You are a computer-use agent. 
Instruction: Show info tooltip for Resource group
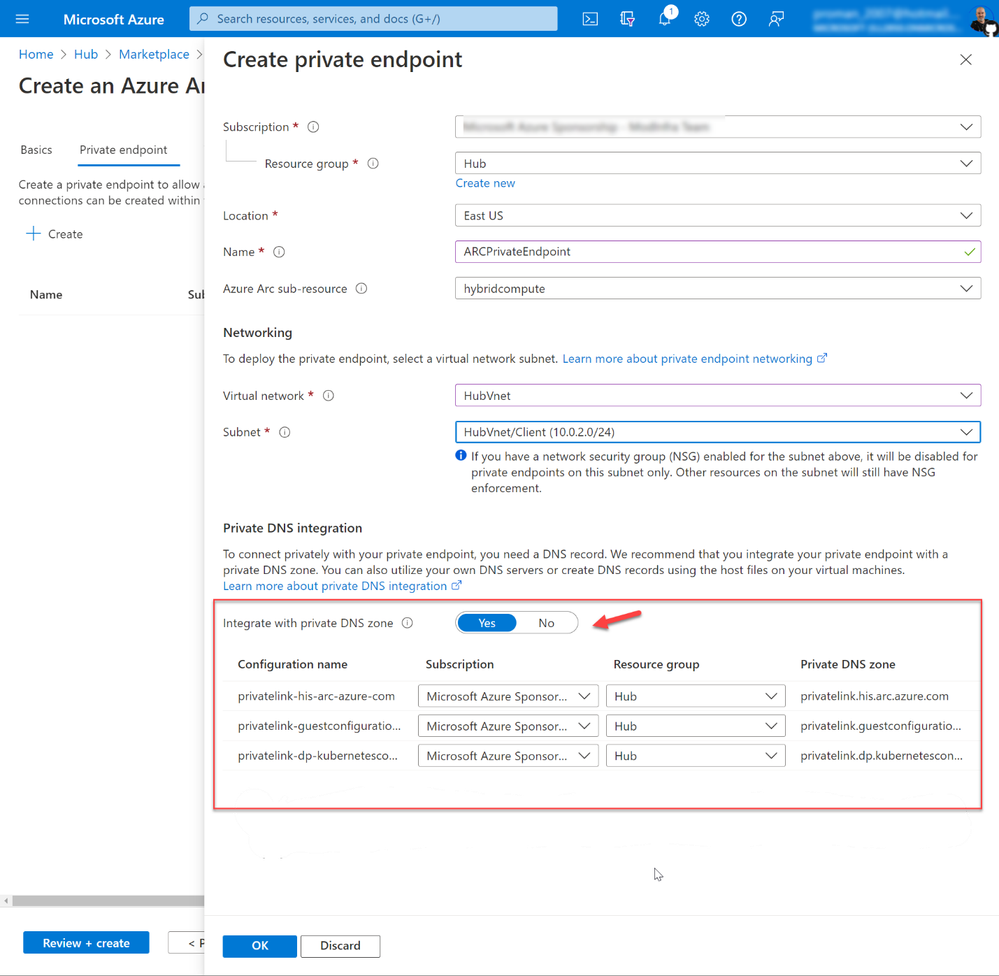tap(373, 164)
